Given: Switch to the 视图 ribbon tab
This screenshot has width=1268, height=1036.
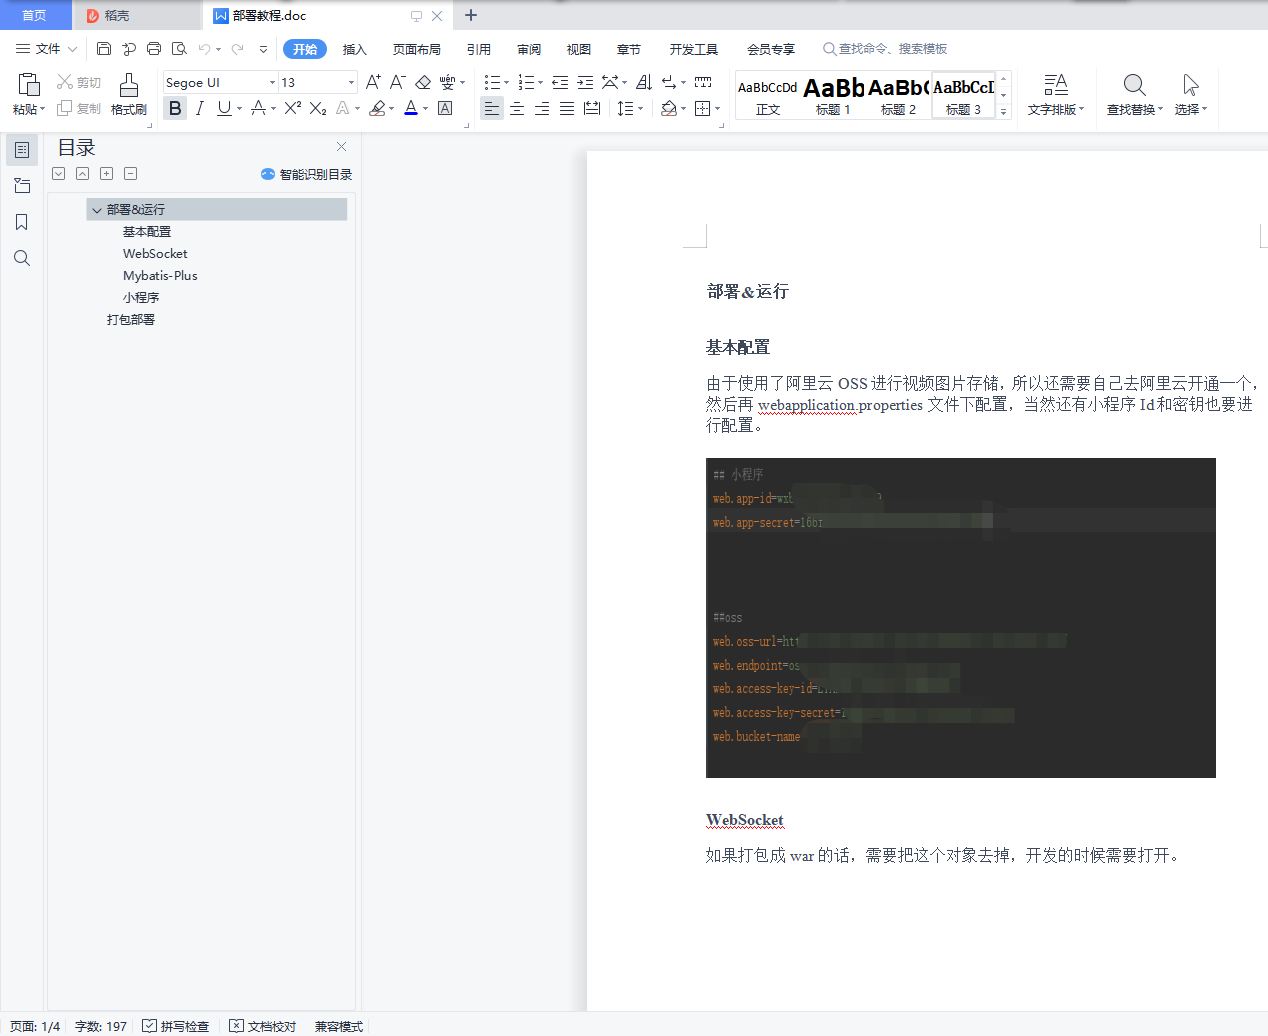Looking at the screenshot, I should (579, 49).
